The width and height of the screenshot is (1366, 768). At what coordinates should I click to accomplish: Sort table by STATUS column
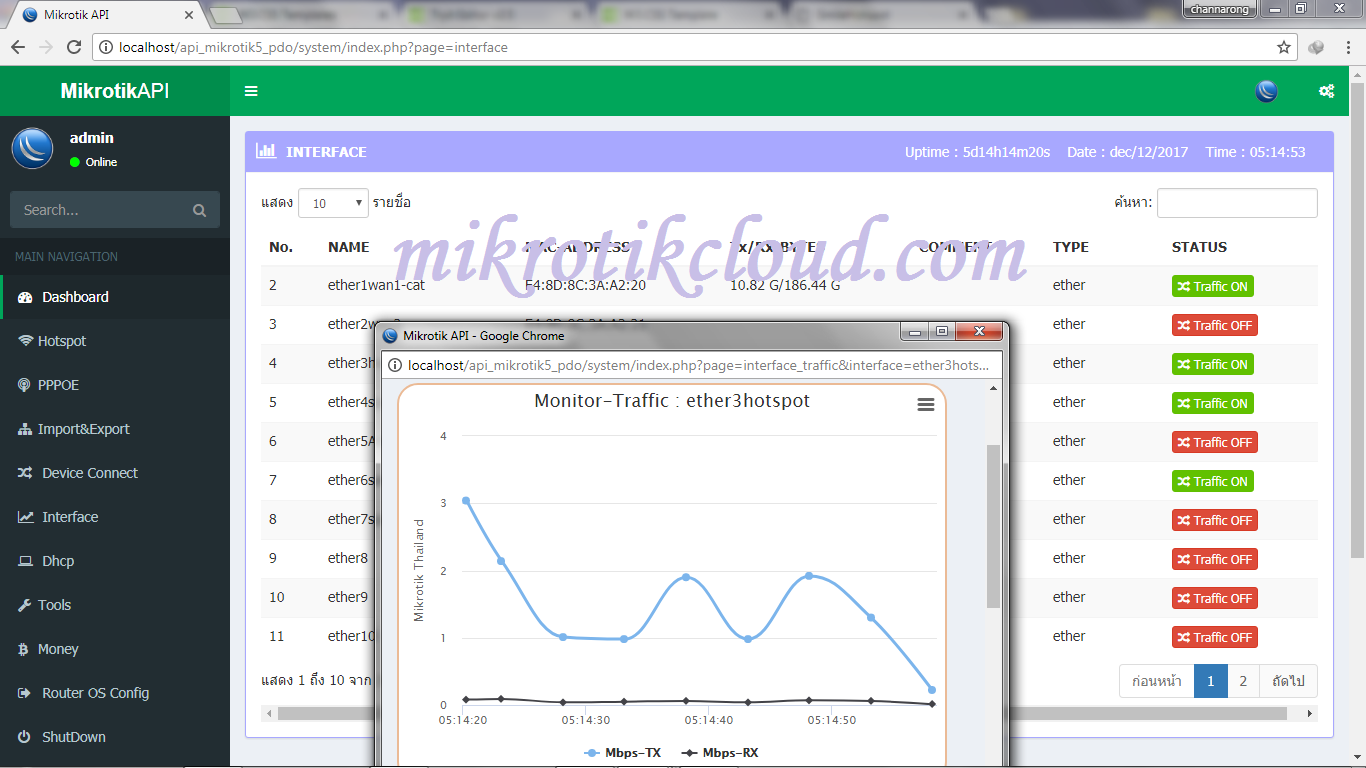tap(1199, 247)
